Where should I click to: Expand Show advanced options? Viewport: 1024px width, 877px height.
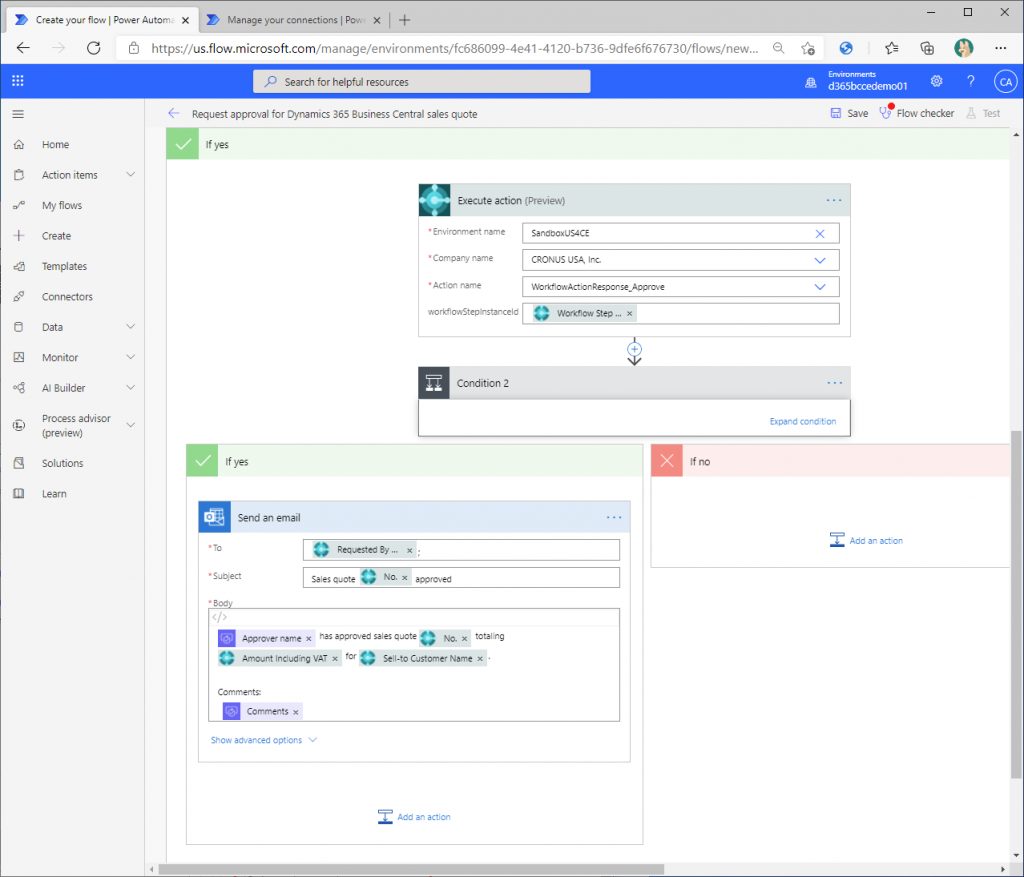(263, 740)
